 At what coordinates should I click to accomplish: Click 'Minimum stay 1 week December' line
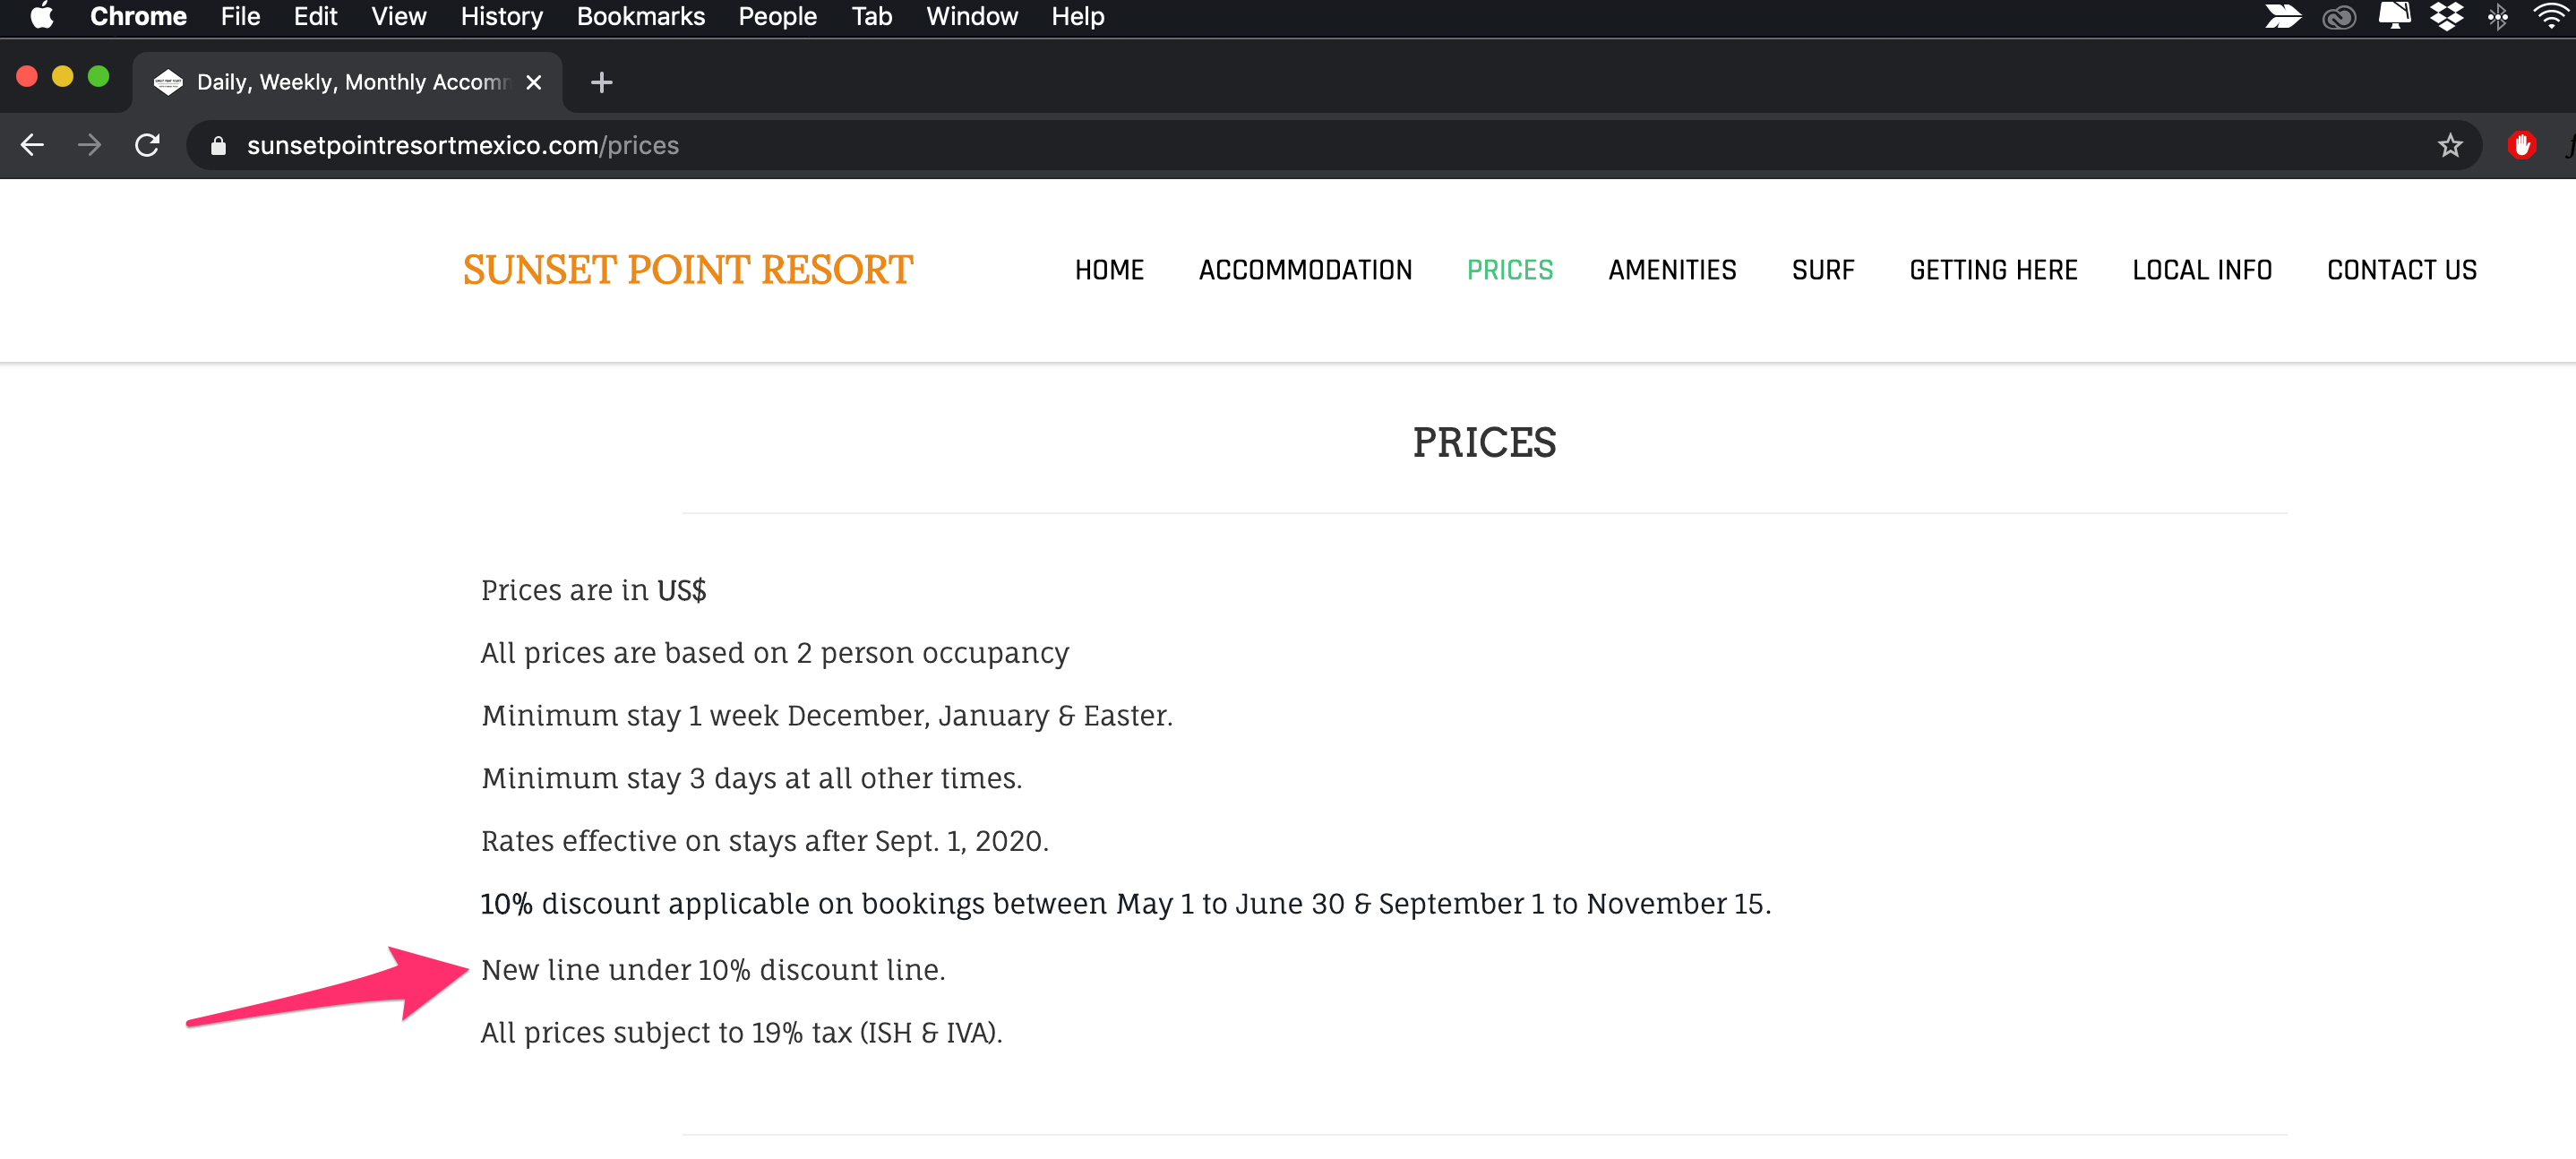pyautogui.click(x=827, y=716)
